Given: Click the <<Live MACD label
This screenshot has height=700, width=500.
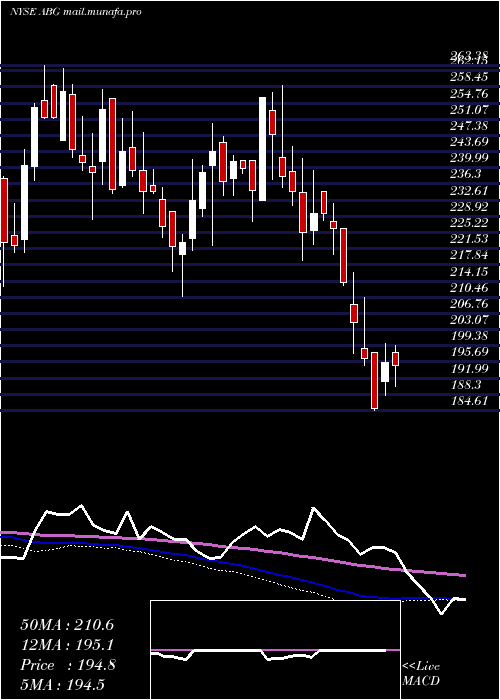Looking at the screenshot, I should click(421, 673).
